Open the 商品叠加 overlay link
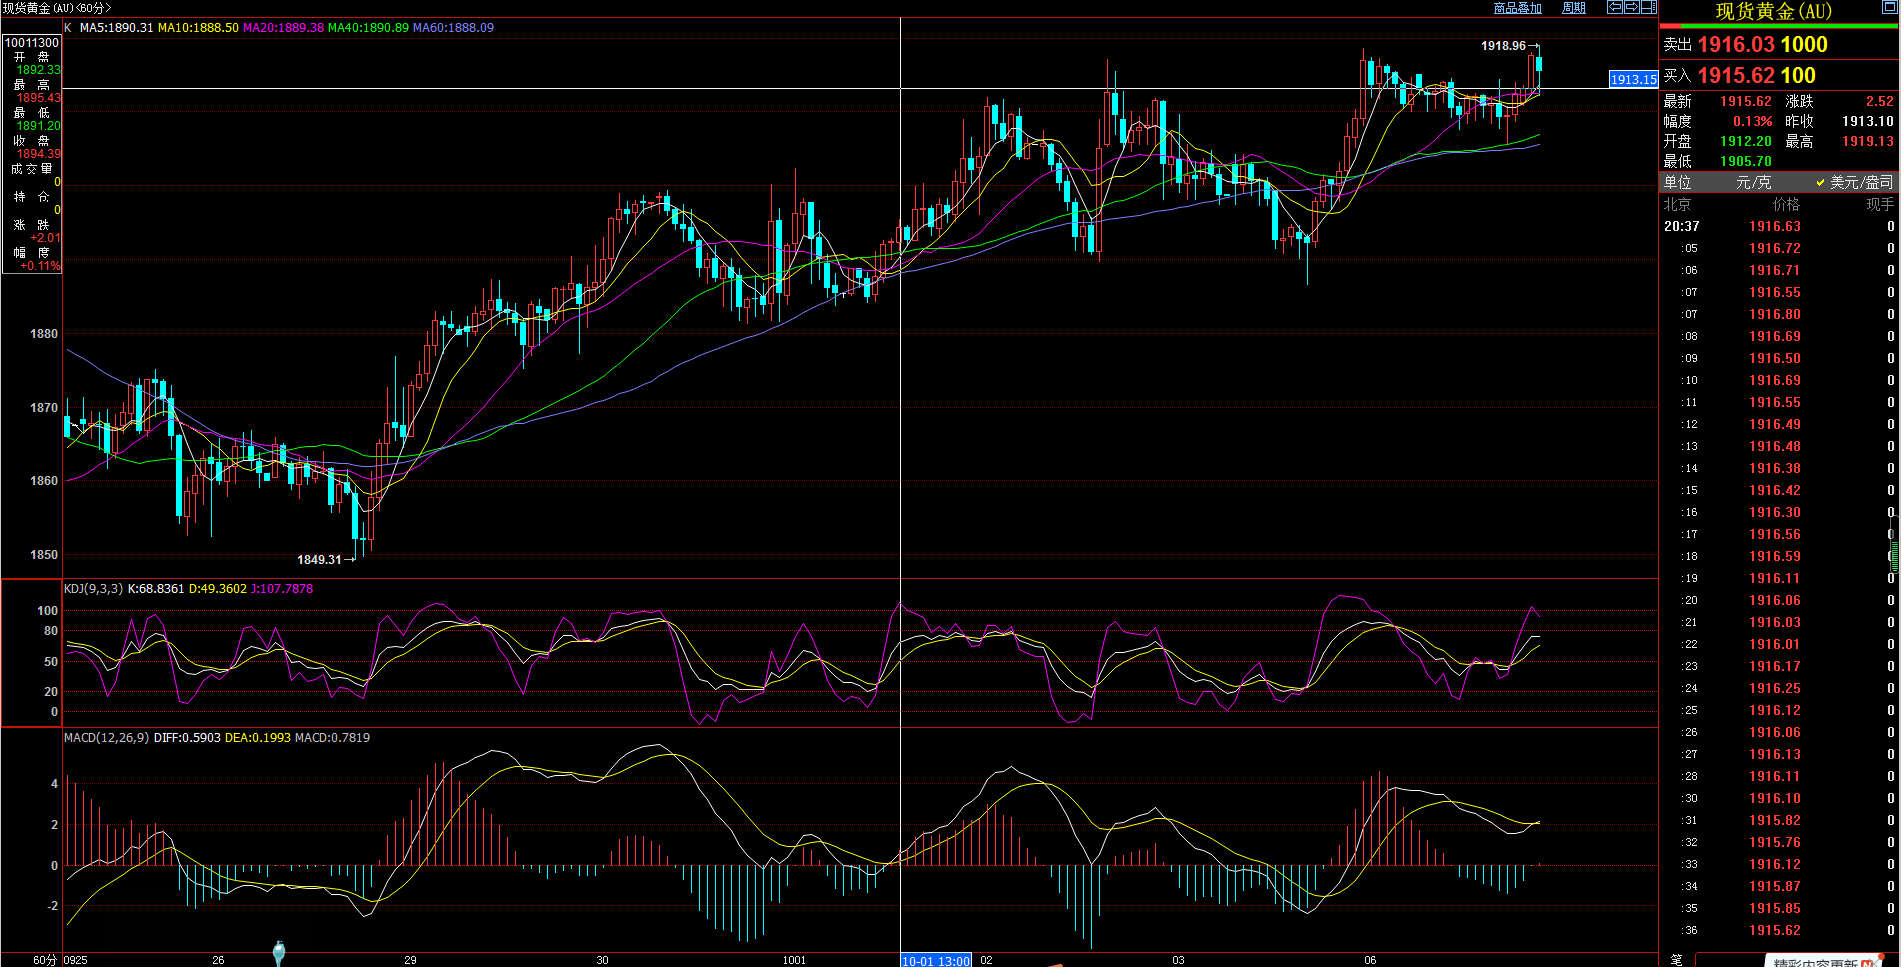Image resolution: width=1901 pixels, height=967 pixels. pos(1517,8)
